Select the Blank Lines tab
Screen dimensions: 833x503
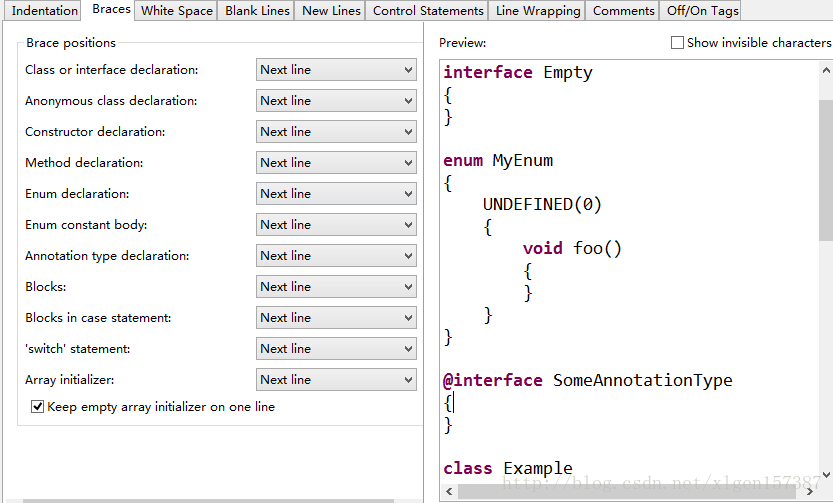click(257, 11)
